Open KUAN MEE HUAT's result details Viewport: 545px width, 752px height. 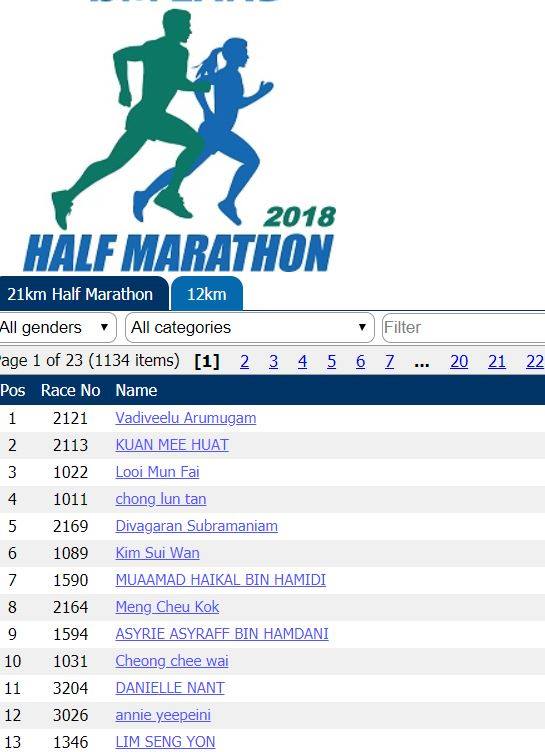click(x=172, y=445)
